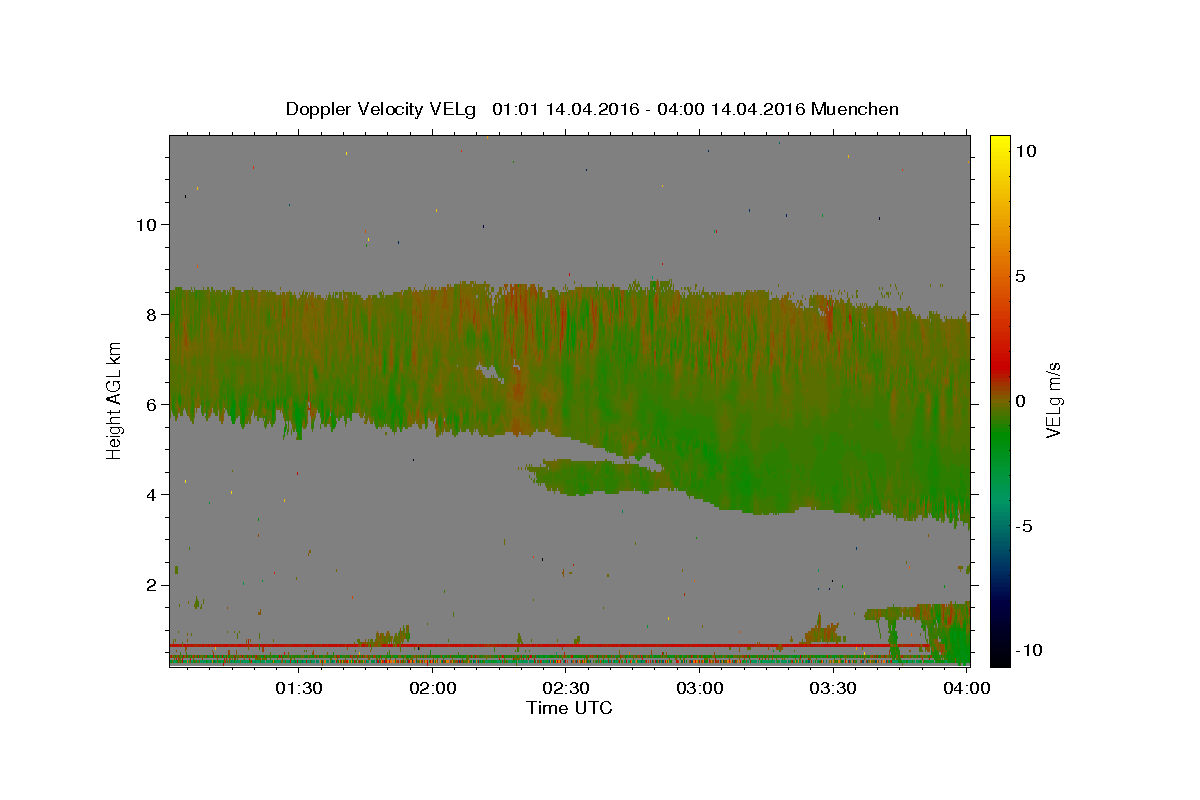Click the 03:30 time axis label
Screen dimensions: 1200x800
[835, 689]
